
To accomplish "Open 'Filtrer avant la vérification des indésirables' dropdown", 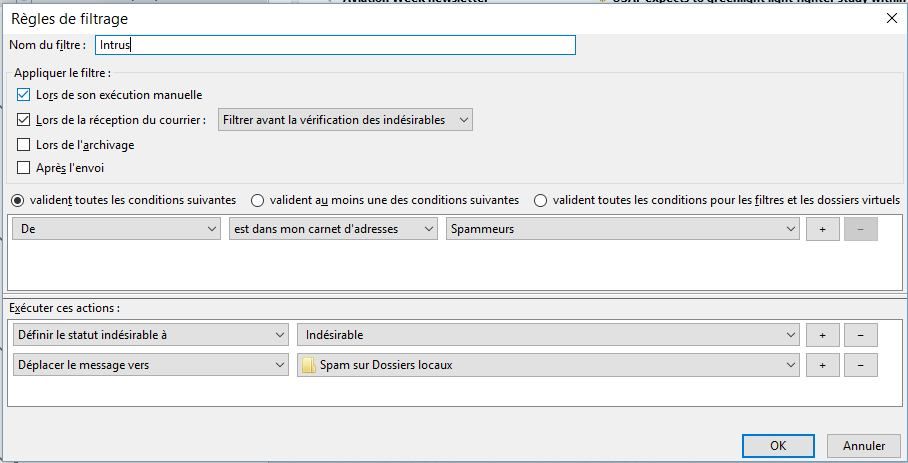I will [345, 120].
